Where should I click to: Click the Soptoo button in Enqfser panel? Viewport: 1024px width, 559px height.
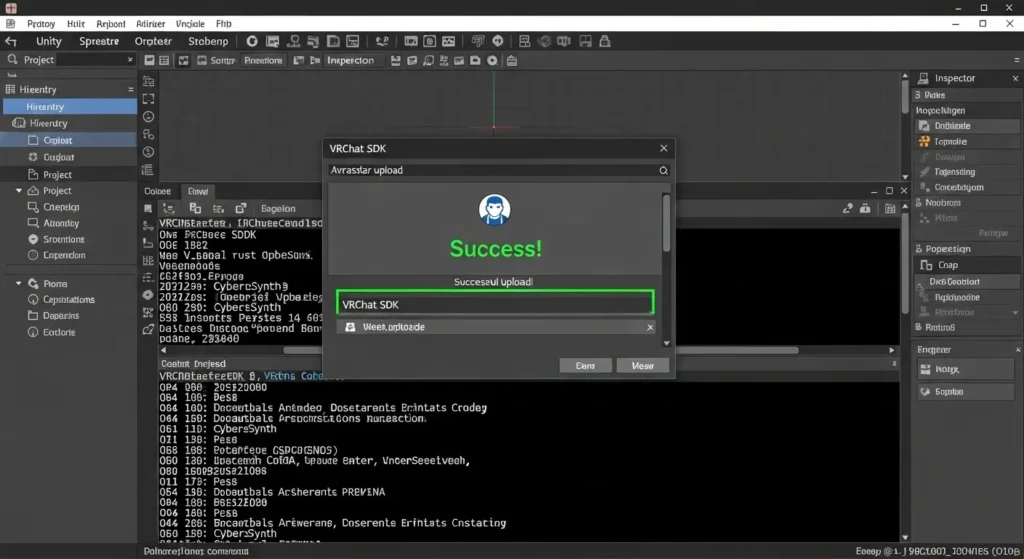coord(965,392)
